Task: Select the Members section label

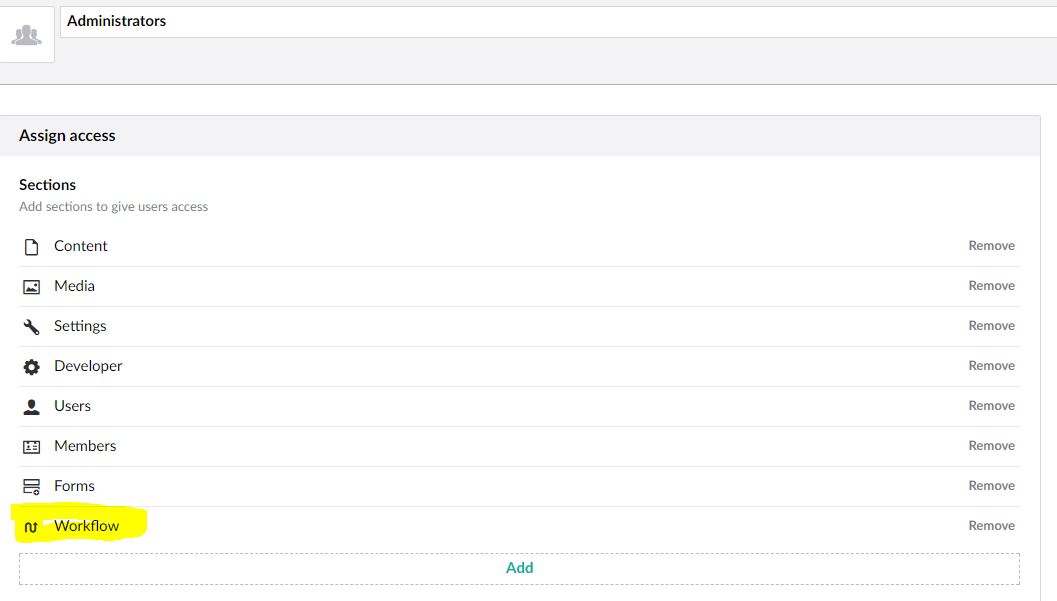Action: coord(85,445)
